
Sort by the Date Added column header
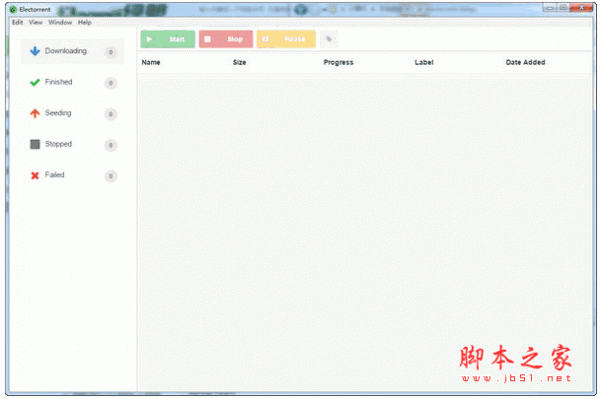point(525,62)
